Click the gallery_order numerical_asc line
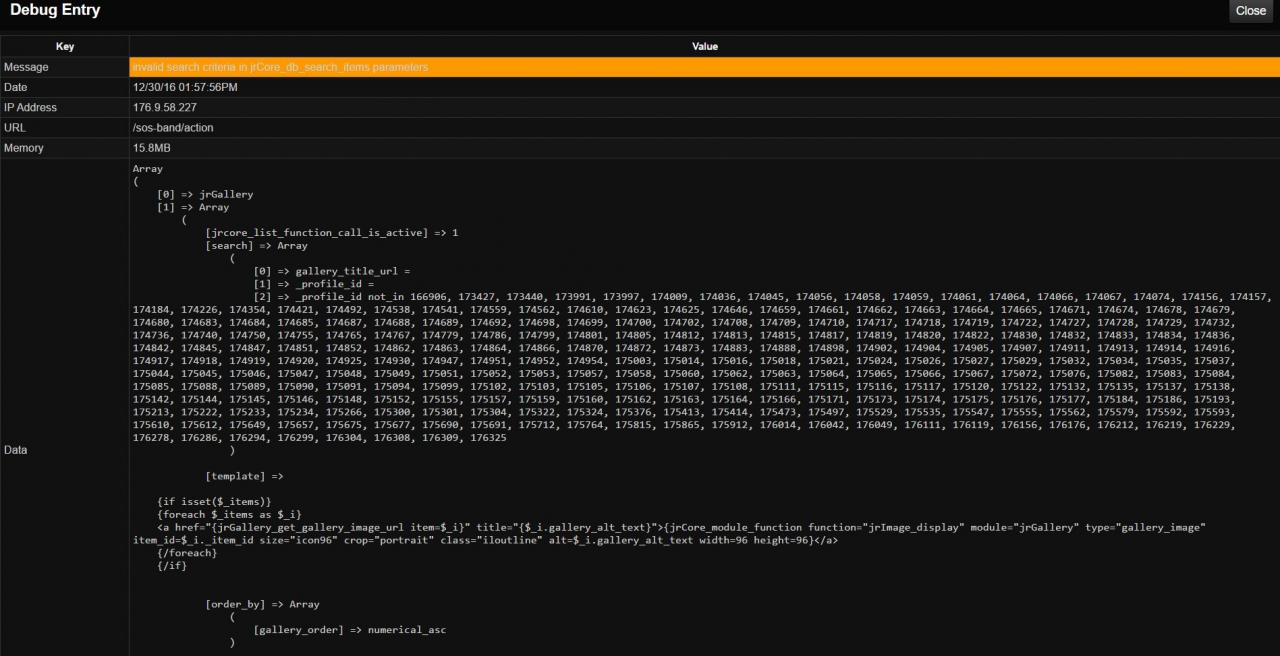This screenshot has width=1280, height=656. (349, 630)
